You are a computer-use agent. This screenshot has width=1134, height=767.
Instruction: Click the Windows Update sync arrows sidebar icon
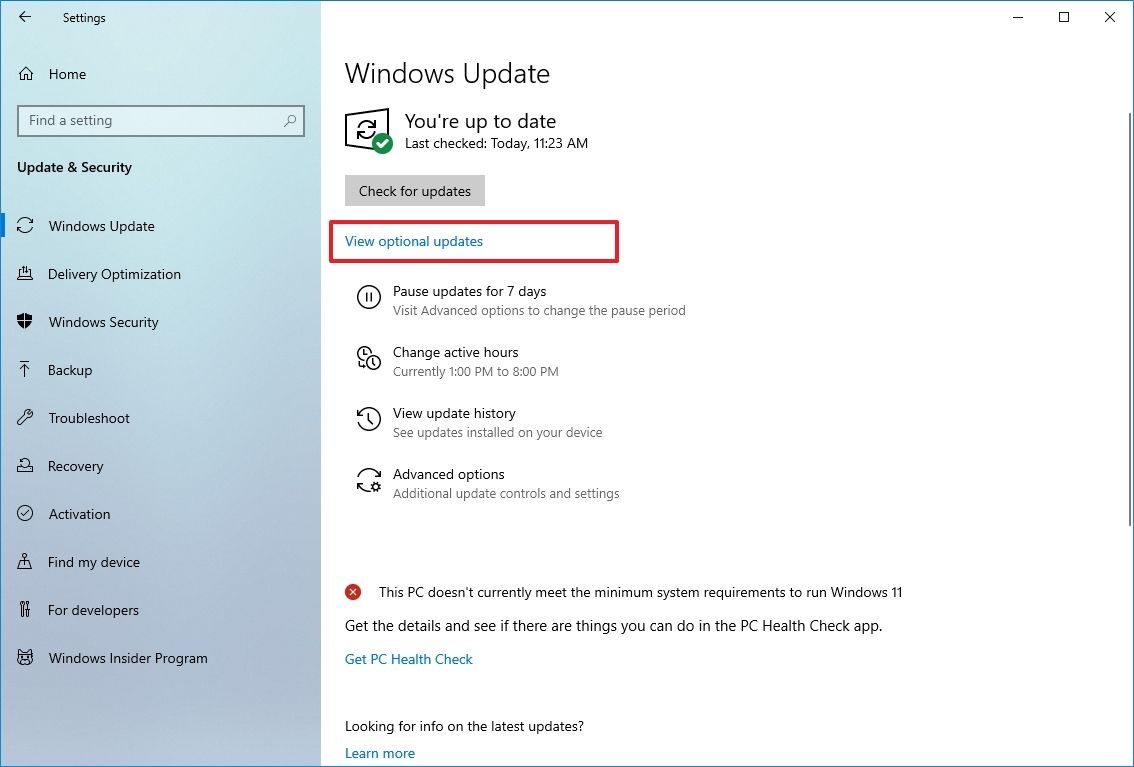pos(25,226)
